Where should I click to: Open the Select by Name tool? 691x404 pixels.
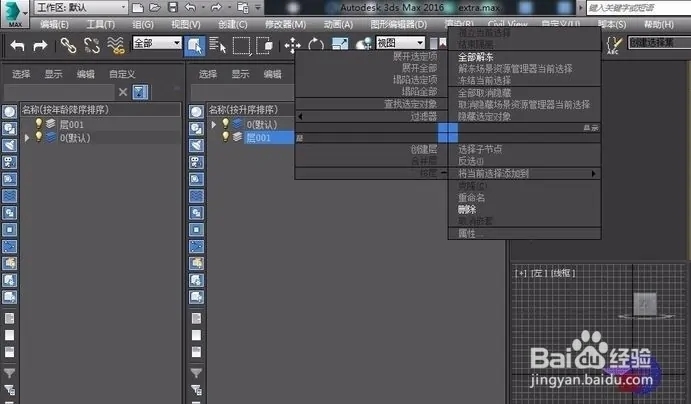[218, 45]
